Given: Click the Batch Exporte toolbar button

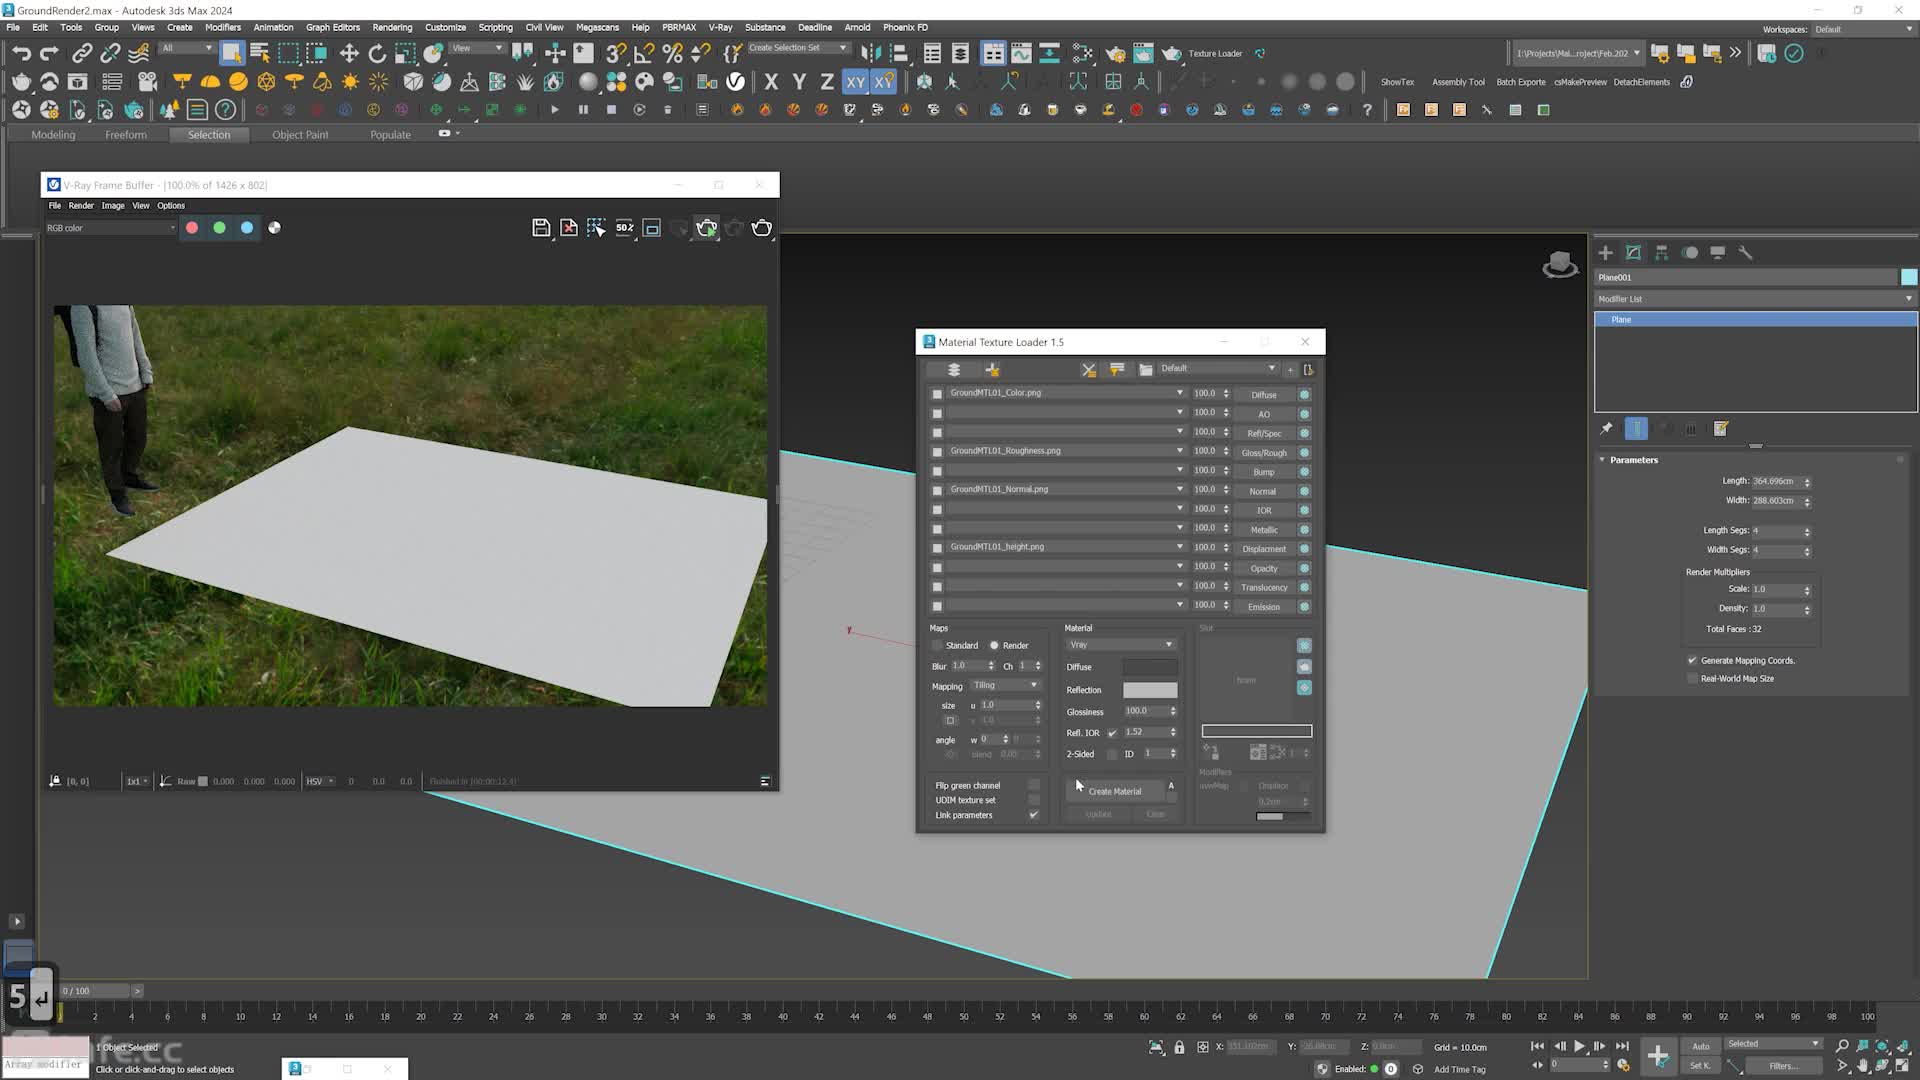Looking at the screenshot, I should pyautogui.click(x=1521, y=82).
